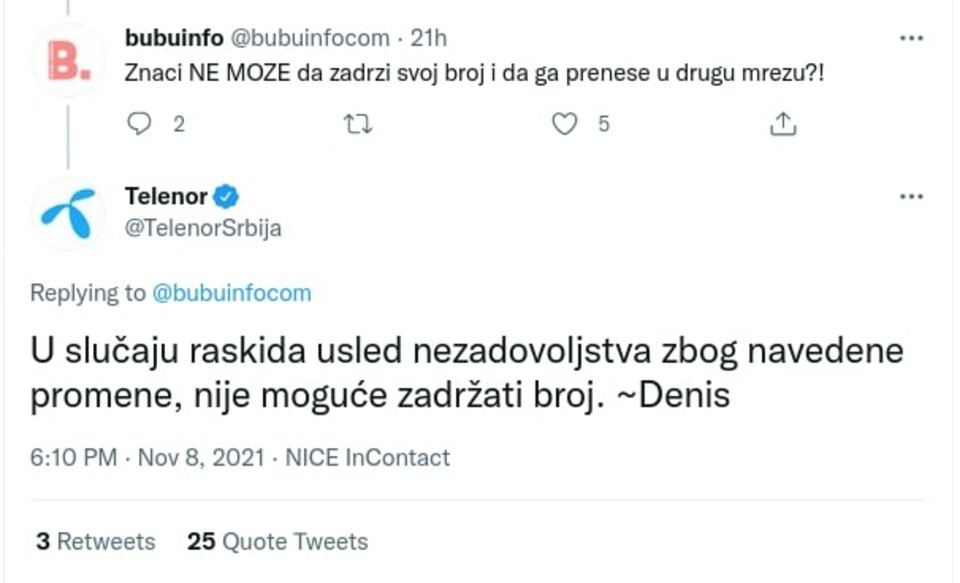This screenshot has height=583, width=960.
Task: Open the more options menu on Telenor's reply
Action: (x=912, y=197)
